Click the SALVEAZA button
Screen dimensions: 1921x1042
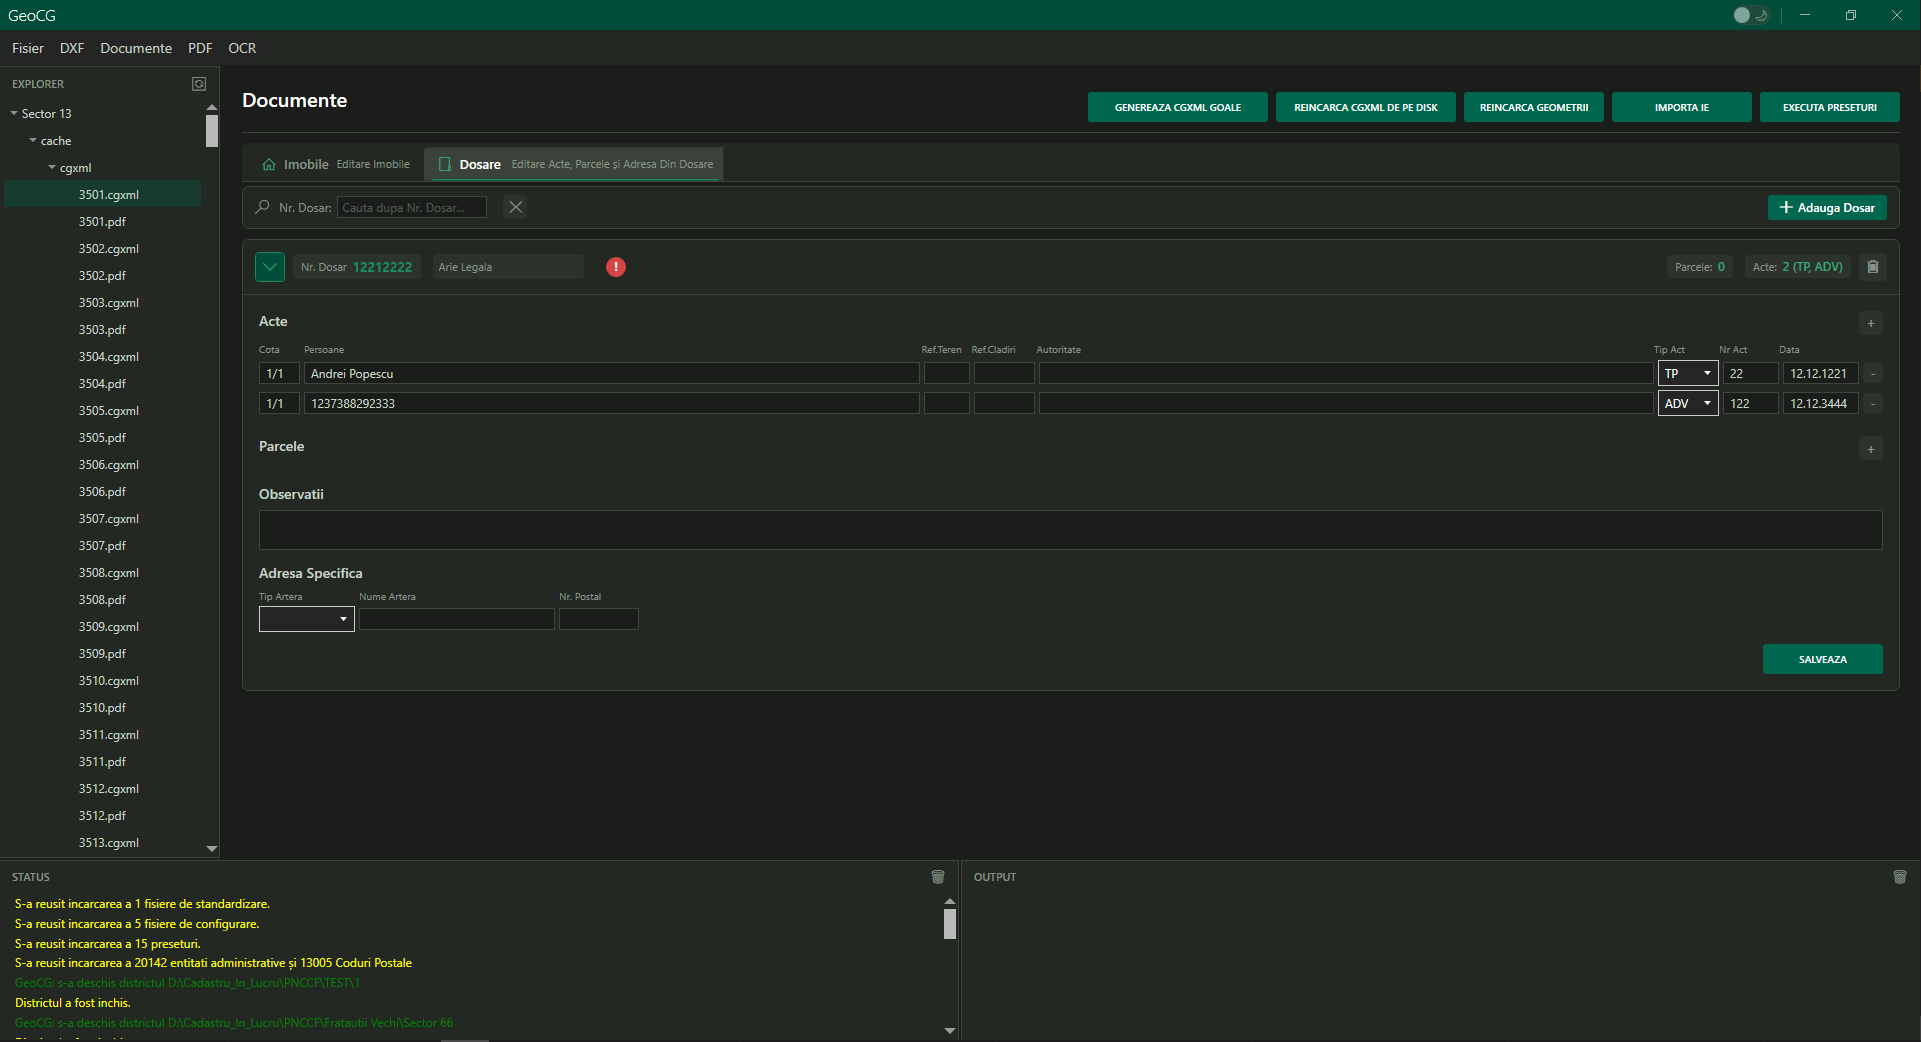point(1822,659)
